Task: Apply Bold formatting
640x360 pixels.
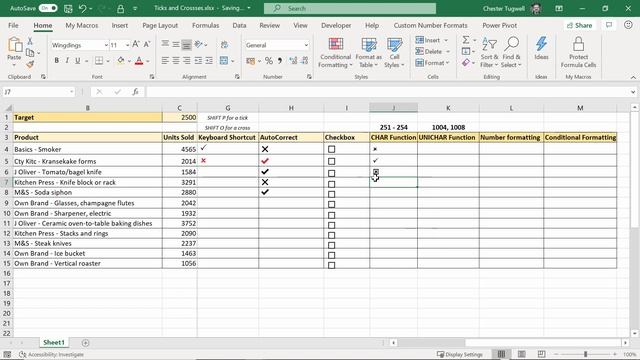Action: pos(56,61)
